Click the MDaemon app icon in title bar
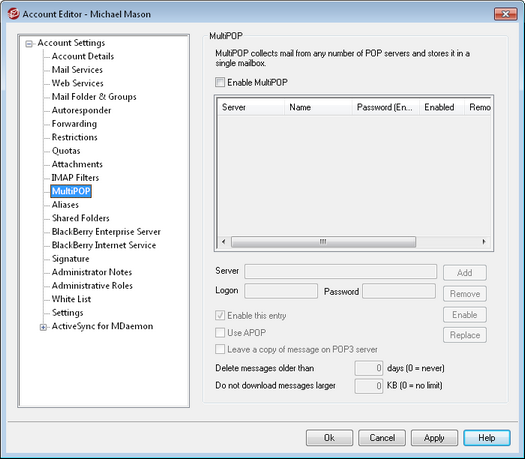Screen dimensions: 525x459 click(13, 14)
